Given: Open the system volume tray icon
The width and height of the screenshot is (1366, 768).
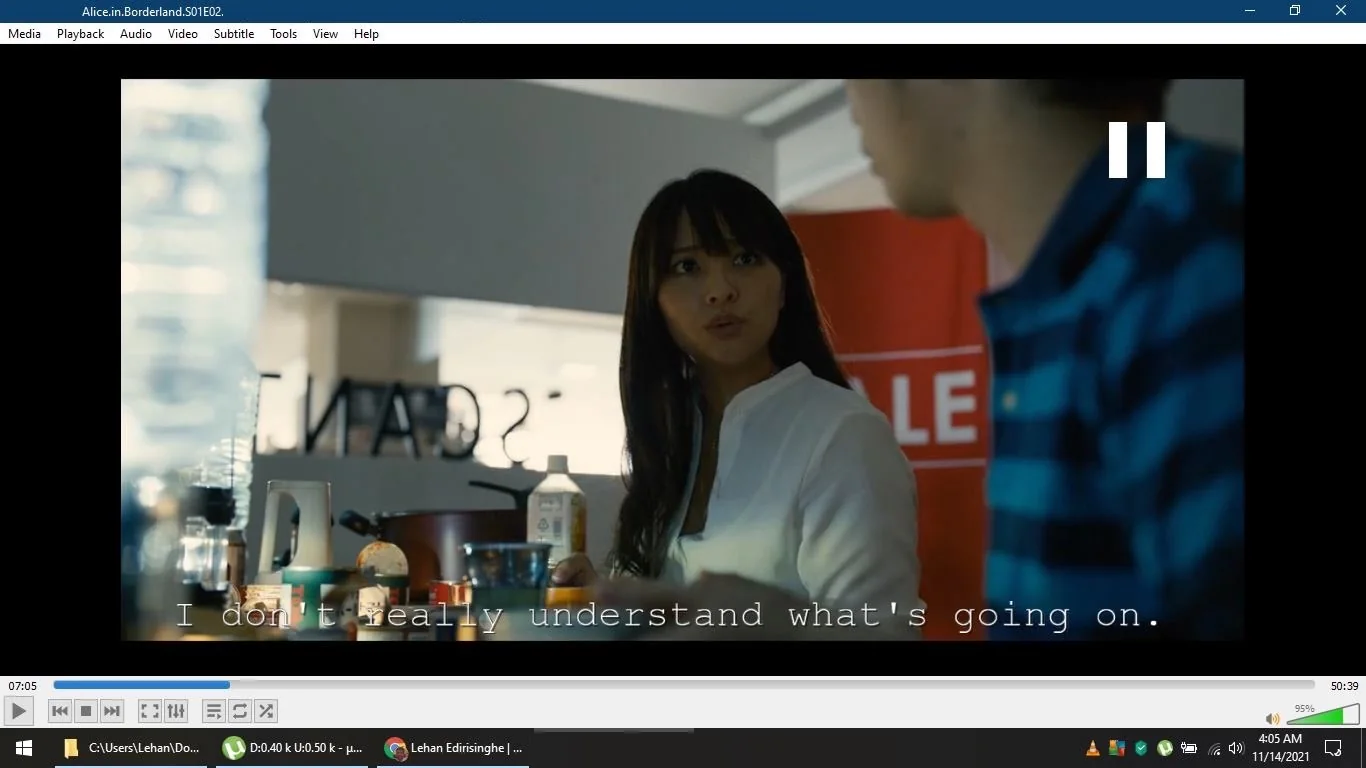Looking at the screenshot, I should coord(1236,748).
